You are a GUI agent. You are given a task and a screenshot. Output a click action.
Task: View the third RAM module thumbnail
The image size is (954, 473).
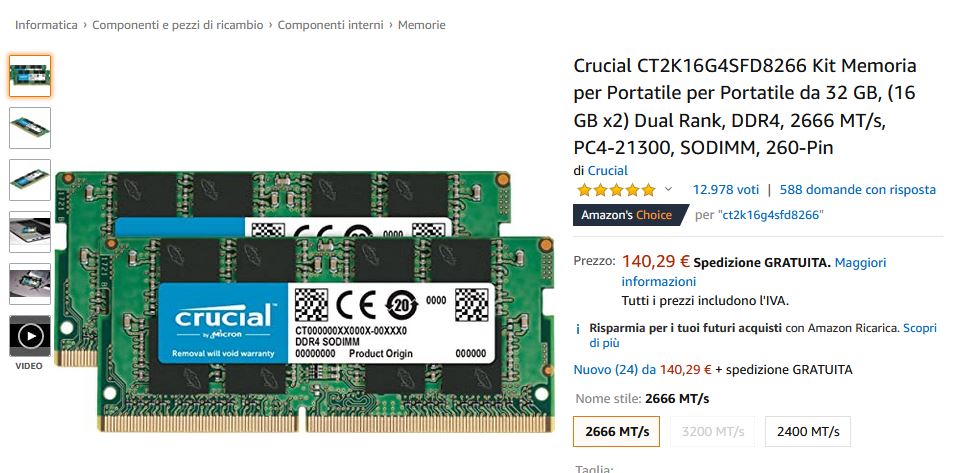[x=30, y=180]
